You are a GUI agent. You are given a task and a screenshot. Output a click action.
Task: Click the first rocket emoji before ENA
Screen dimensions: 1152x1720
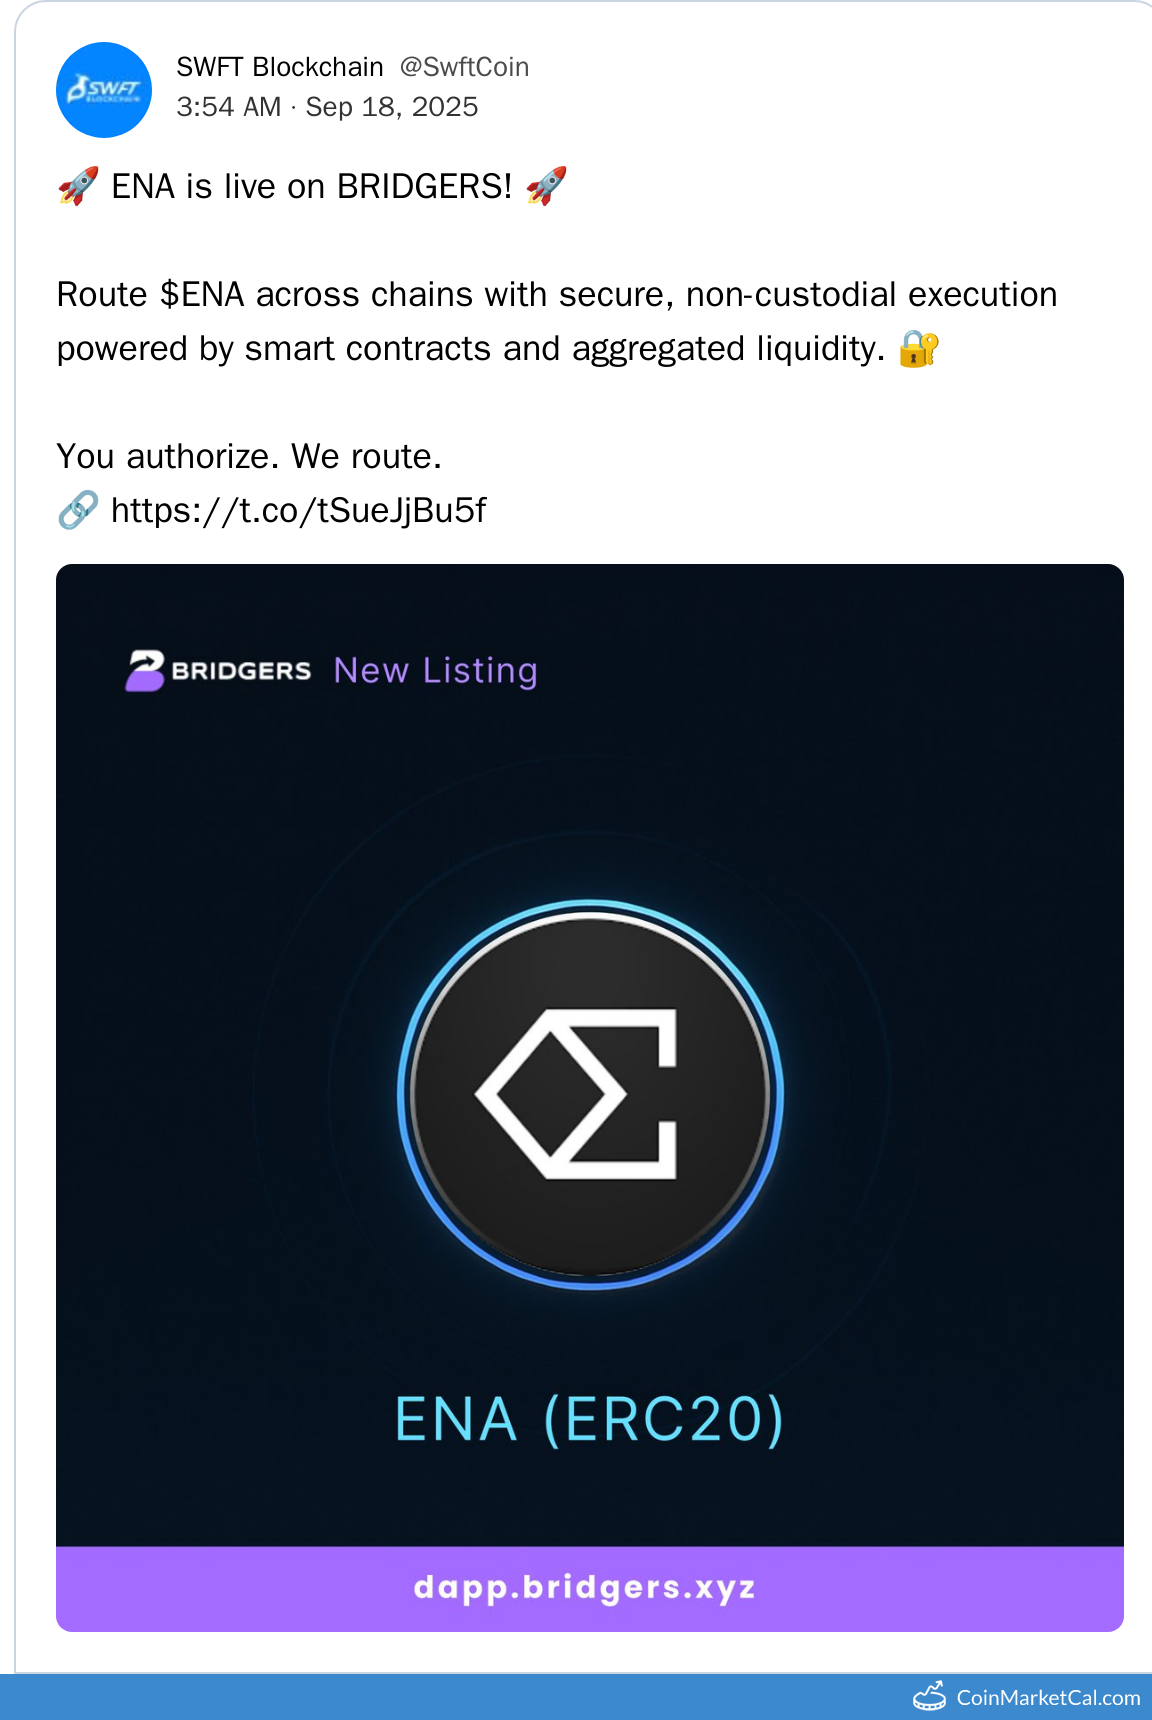click(x=78, y=186)
